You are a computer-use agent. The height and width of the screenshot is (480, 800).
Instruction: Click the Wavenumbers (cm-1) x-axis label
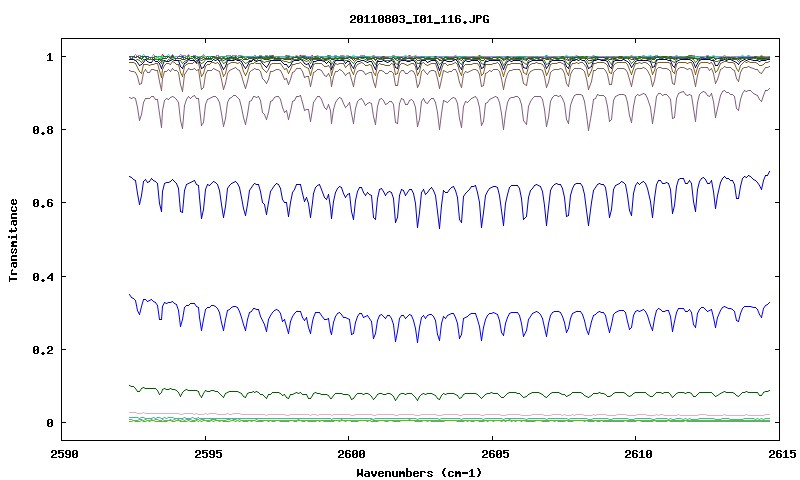point(419,473)
